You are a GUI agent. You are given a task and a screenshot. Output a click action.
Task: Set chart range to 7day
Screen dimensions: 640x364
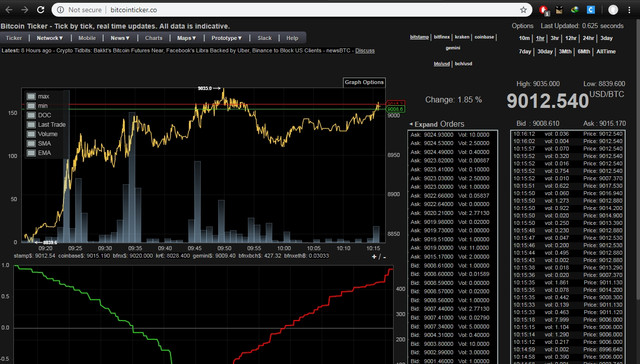point(525,51)
